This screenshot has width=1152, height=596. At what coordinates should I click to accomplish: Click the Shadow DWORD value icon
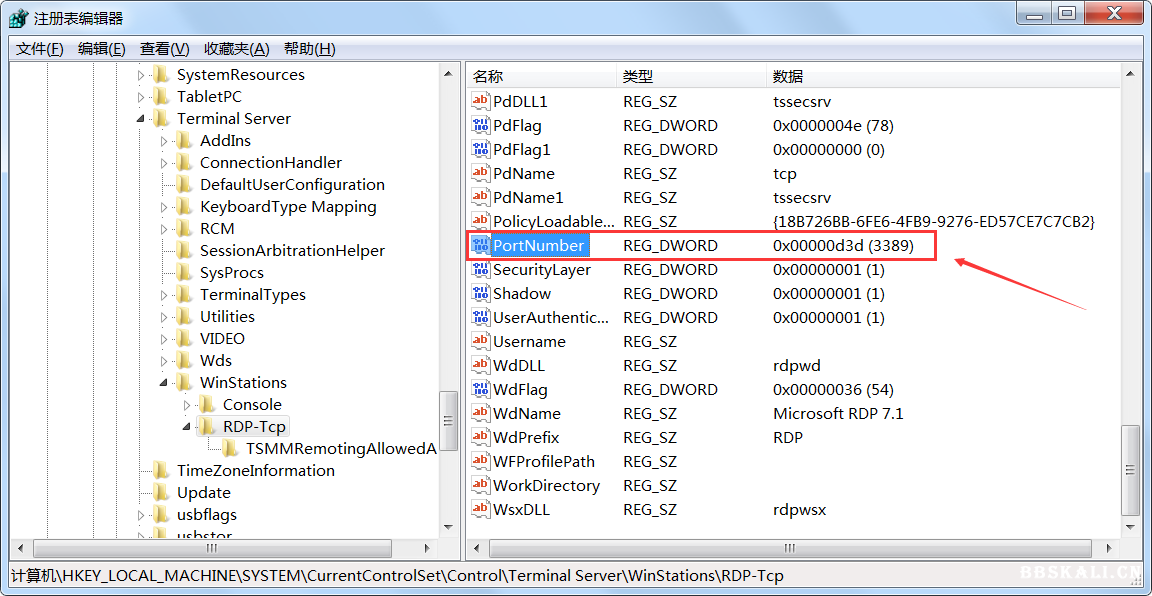point(481,294)
